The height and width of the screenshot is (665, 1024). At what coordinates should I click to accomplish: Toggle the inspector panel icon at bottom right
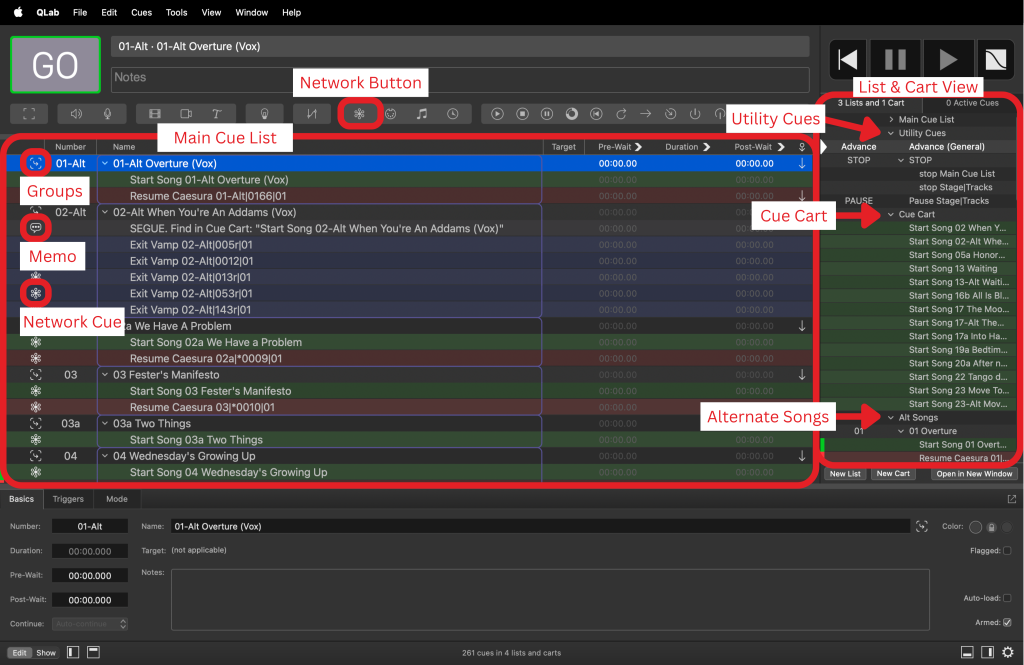coord(967,652)
